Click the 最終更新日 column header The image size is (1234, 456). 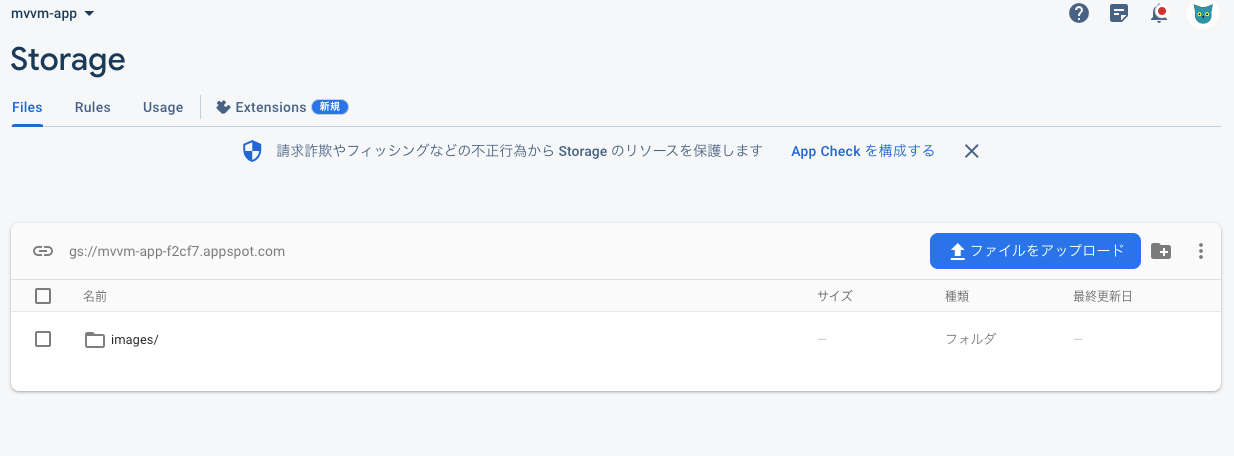1102,296
